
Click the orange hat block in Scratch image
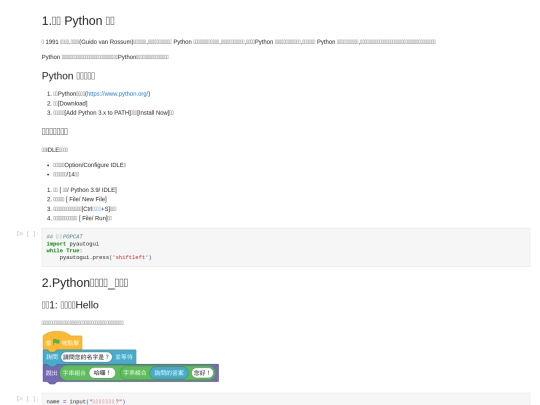tap(62, 340)
